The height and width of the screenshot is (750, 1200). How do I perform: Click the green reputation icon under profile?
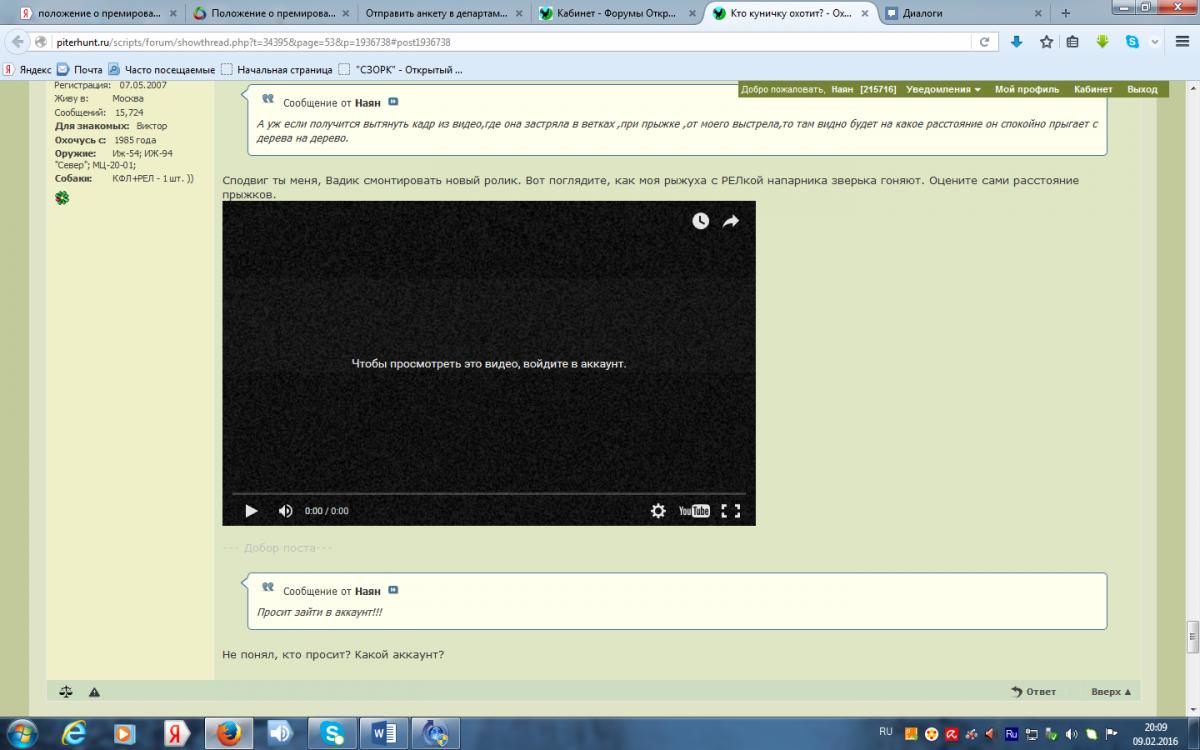click(62, 198)
